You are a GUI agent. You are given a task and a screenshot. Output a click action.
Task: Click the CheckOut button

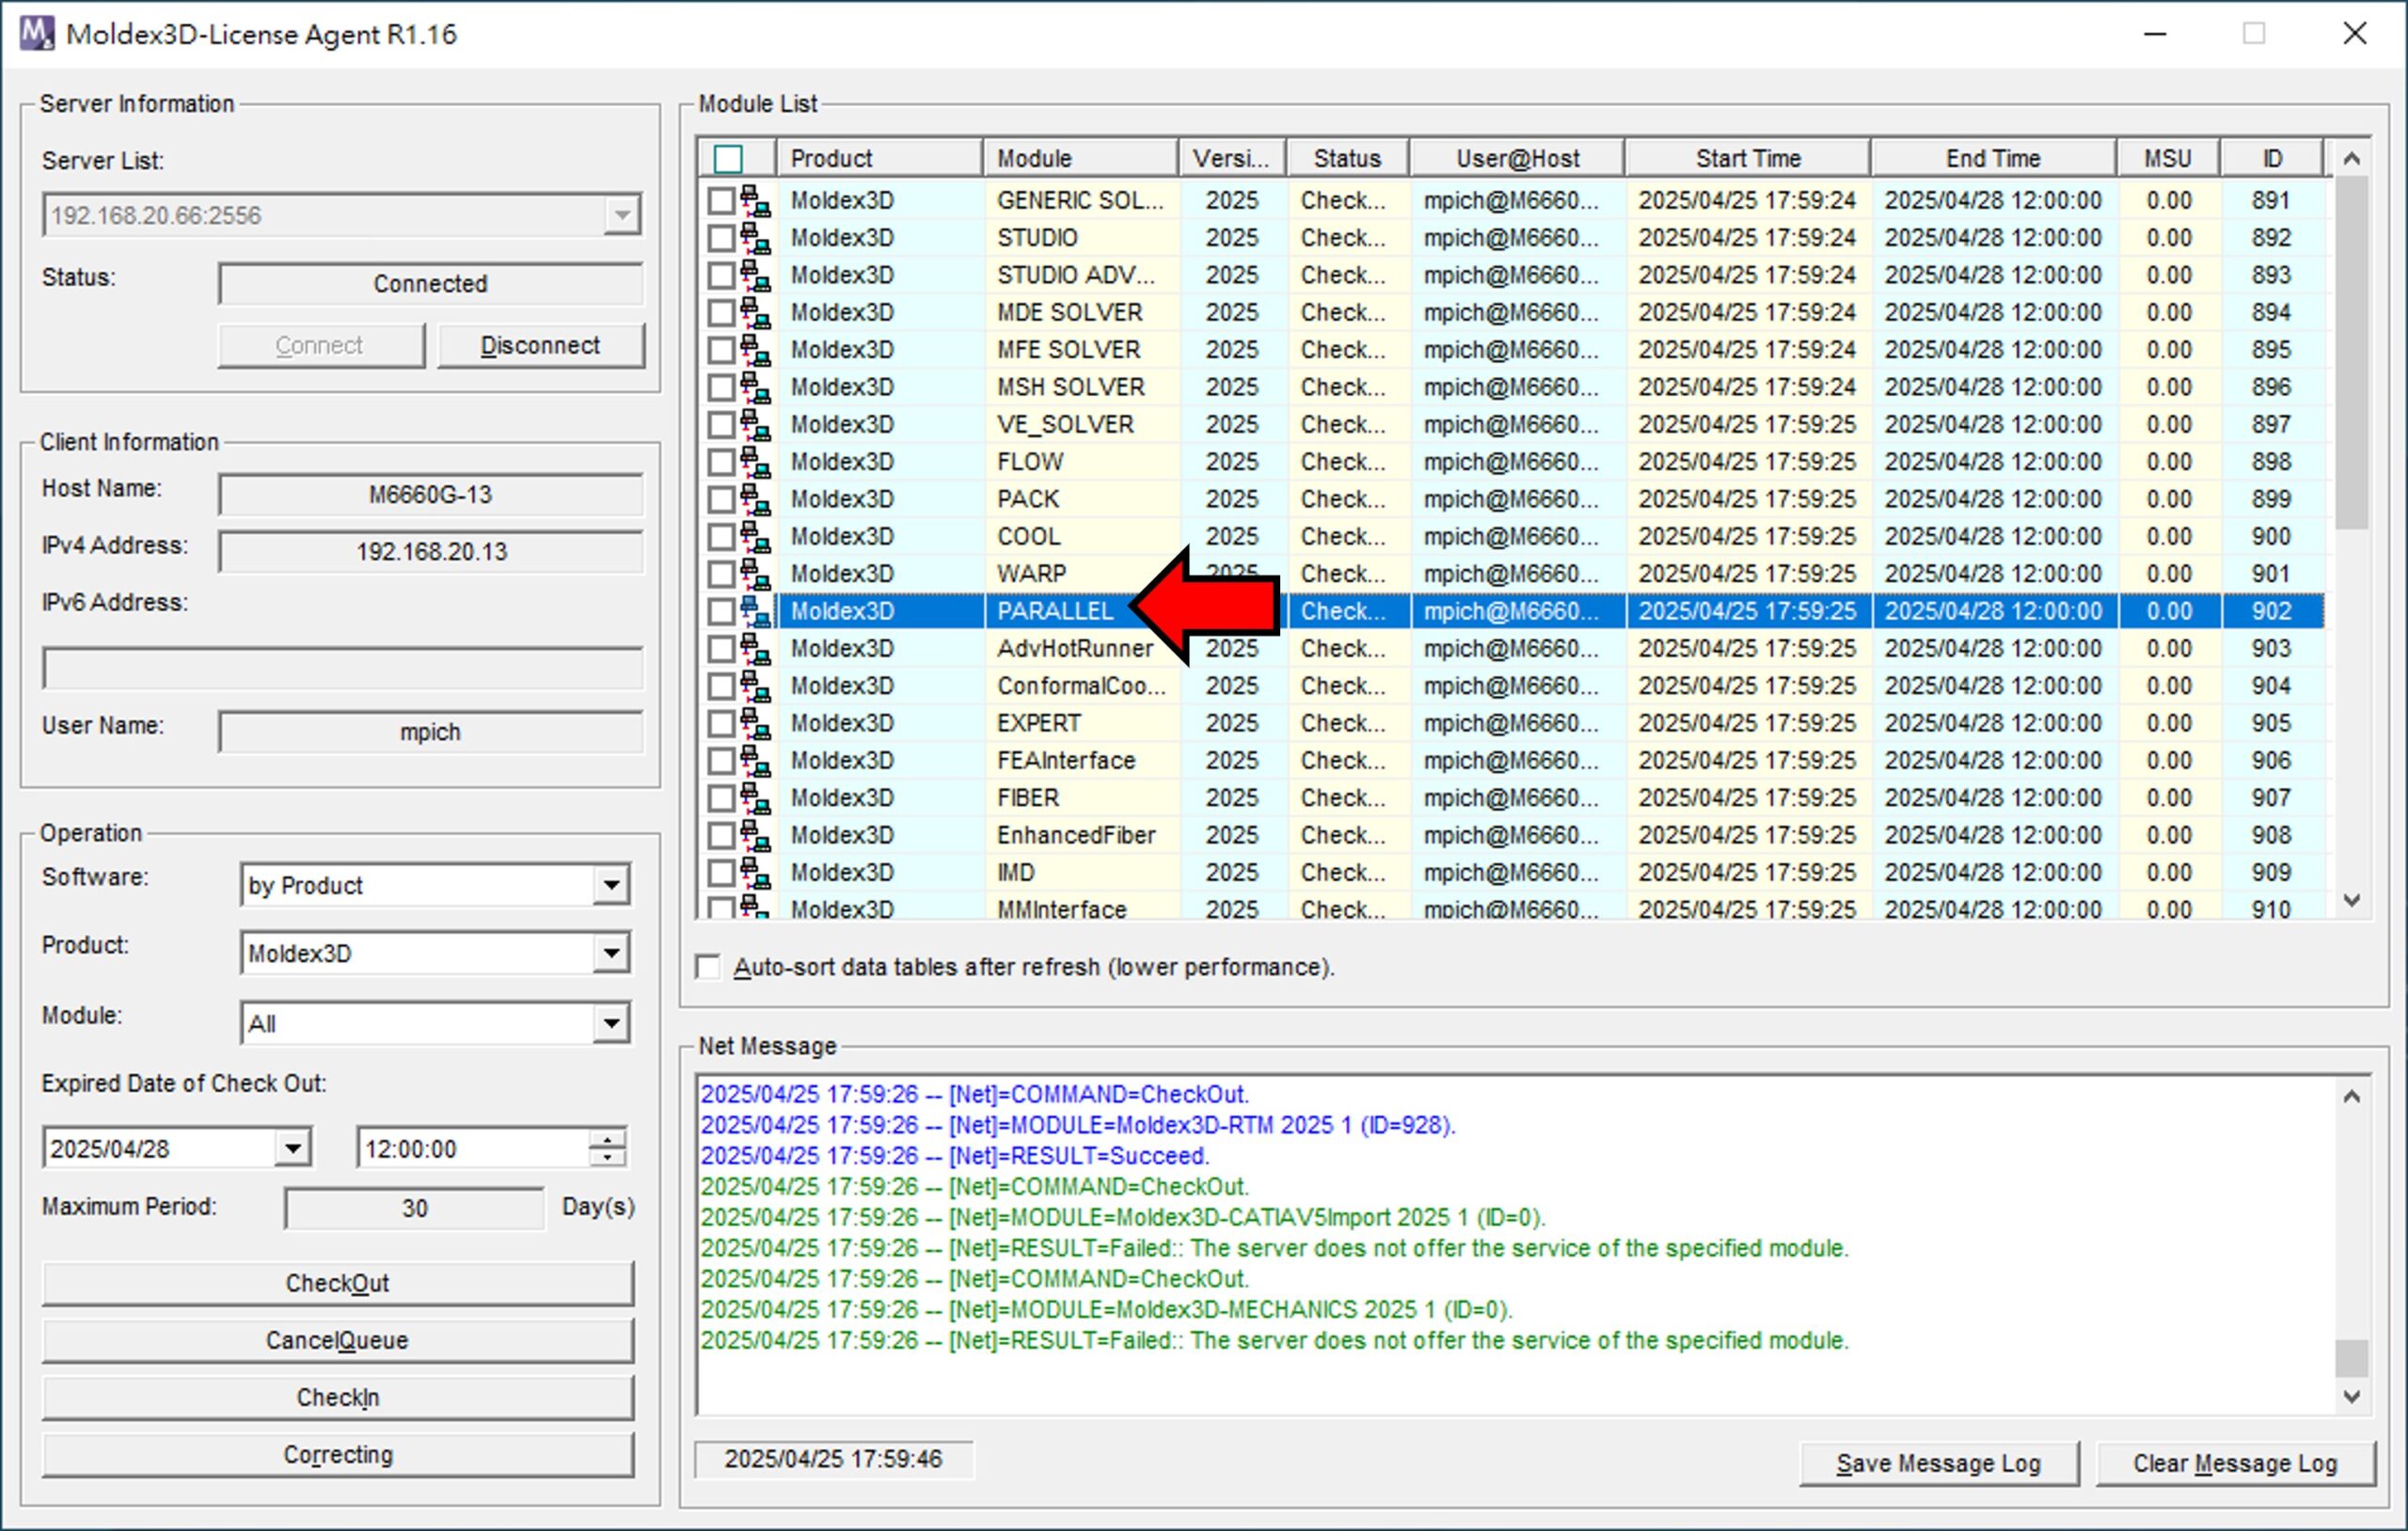[337, 1283]
